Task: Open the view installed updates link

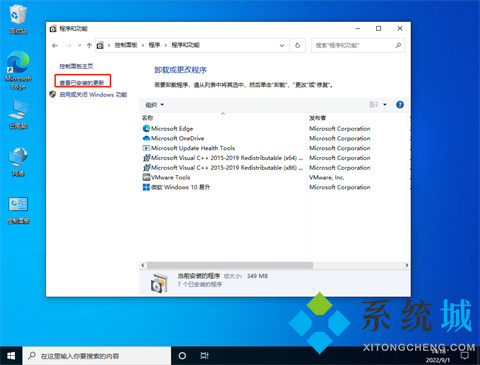Action: 82,82
